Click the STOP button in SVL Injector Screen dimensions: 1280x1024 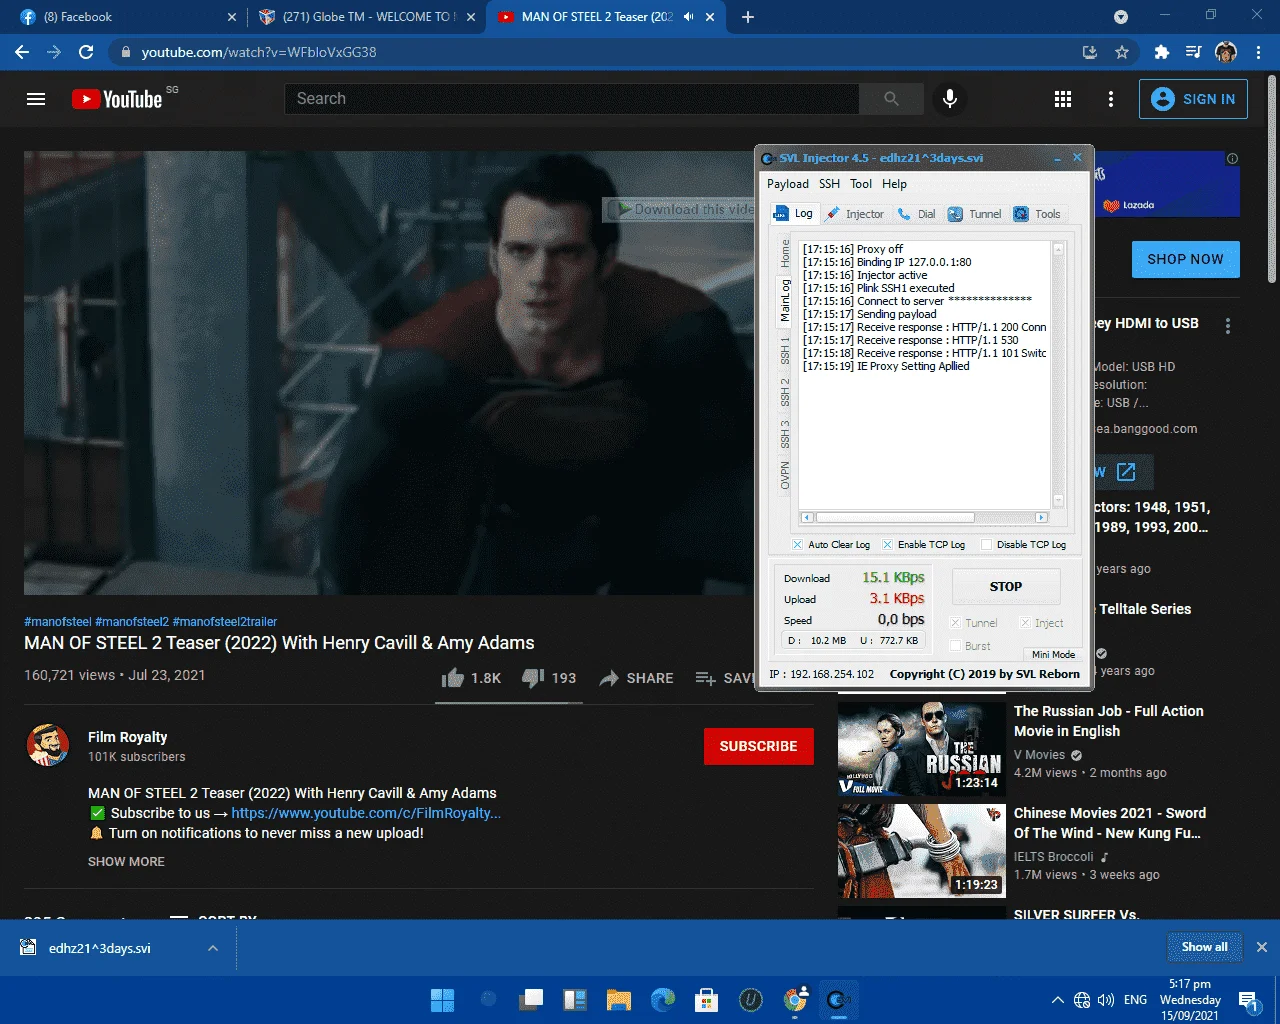1005,587
